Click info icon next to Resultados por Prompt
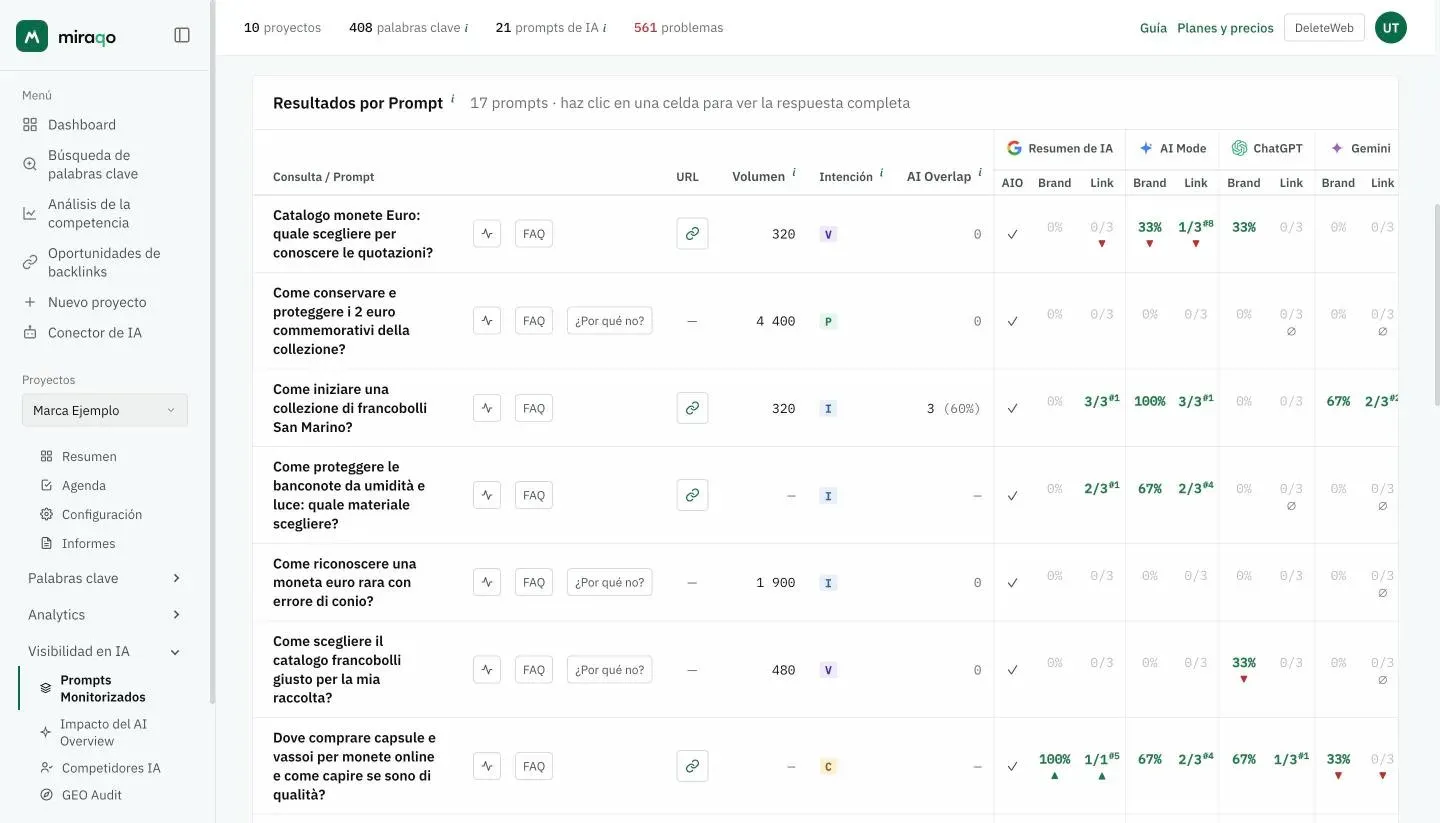 click(x=452, y=99)
